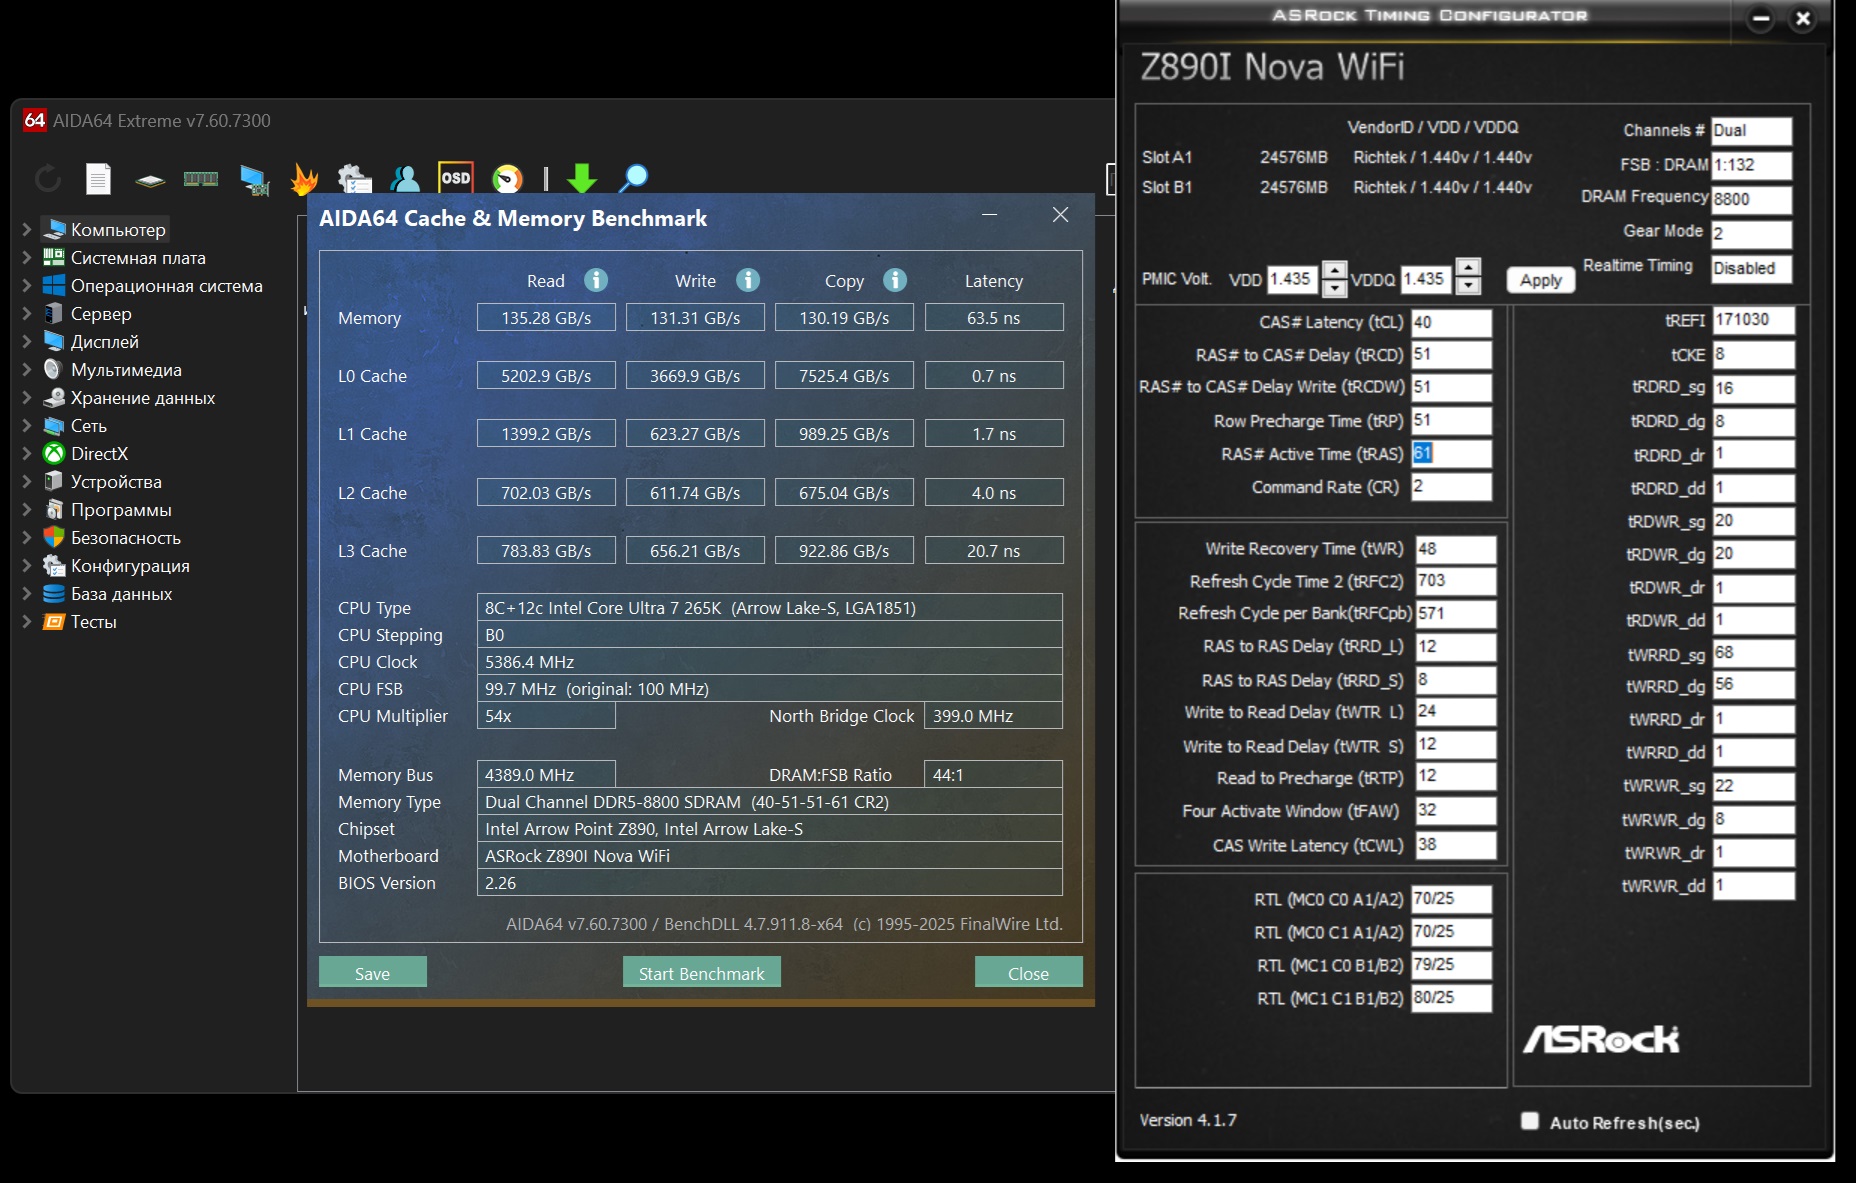Click the users icon in AIDA64 toolbar

point(405,179)
